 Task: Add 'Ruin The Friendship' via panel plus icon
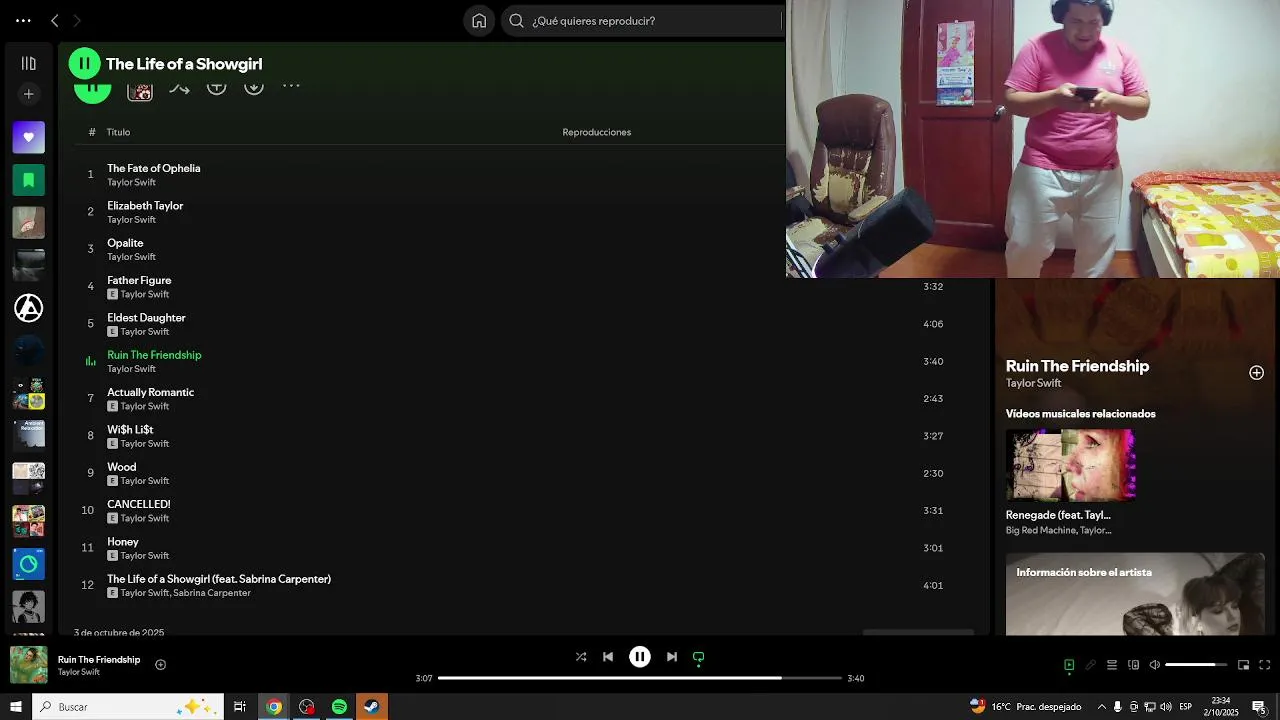coord(1256,372)
